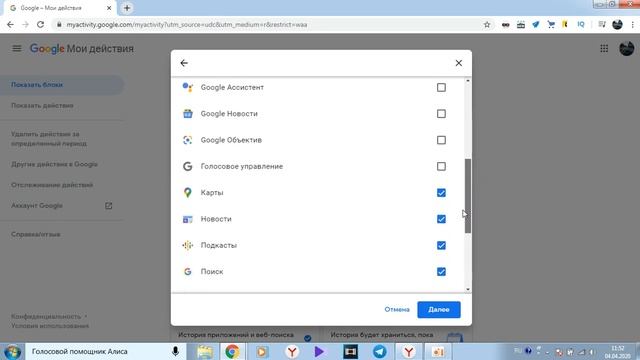Close the Google Мои действия tab
640x360 pixels.
(x=109, y=8)
